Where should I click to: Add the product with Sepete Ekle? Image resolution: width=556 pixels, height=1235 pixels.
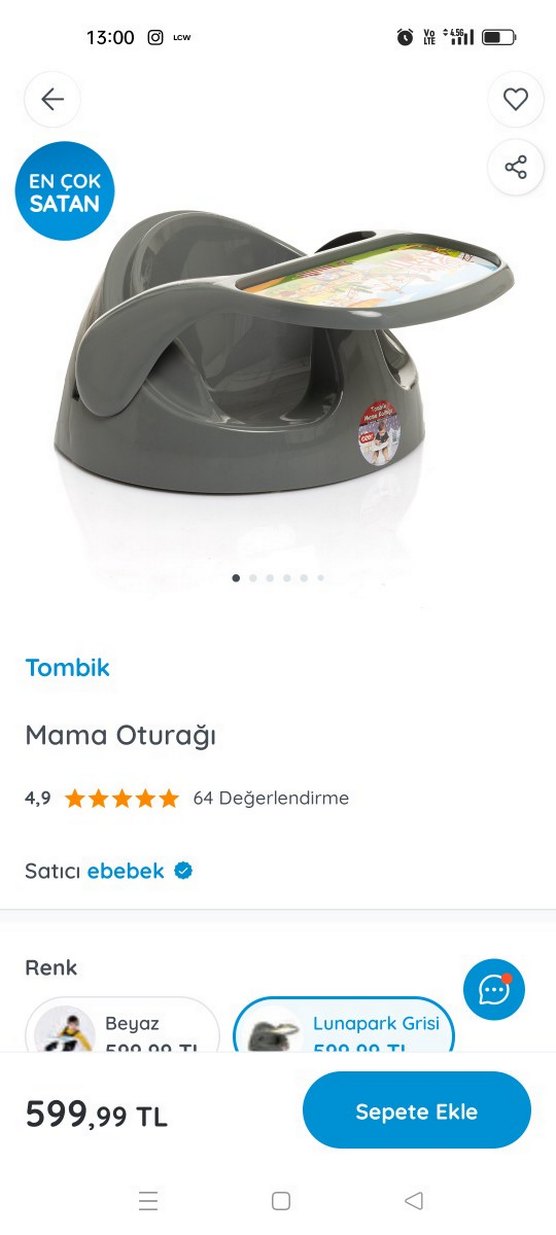pyautogui.click(x=417, y=1111)
